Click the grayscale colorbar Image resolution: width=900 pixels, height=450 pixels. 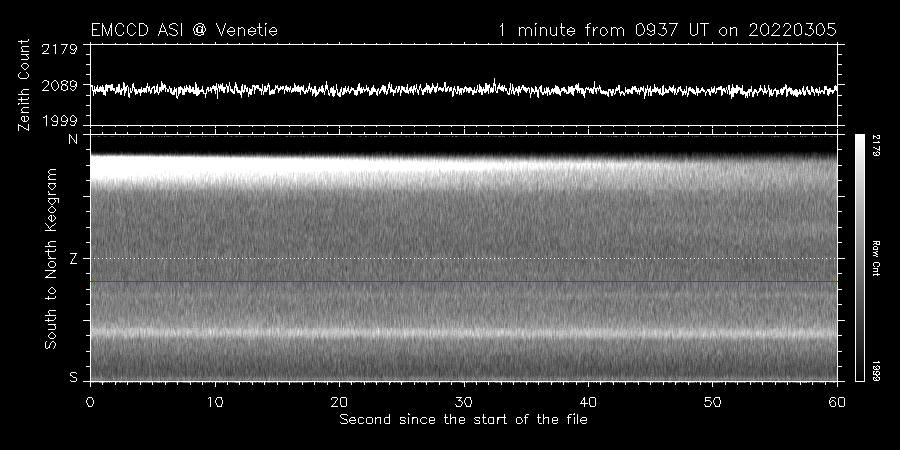859,258
